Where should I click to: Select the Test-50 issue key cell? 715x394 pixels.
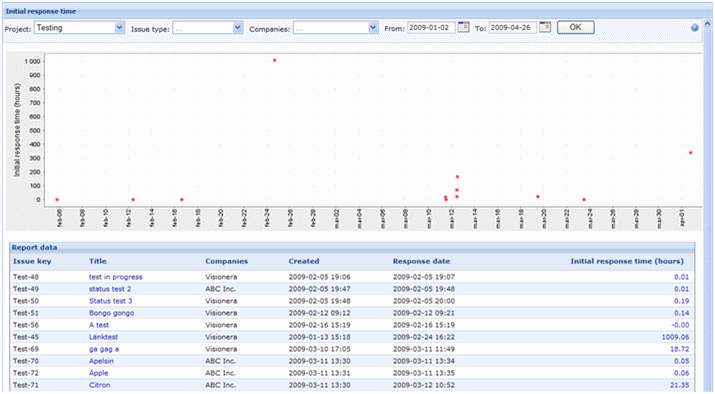coord(26,301)
